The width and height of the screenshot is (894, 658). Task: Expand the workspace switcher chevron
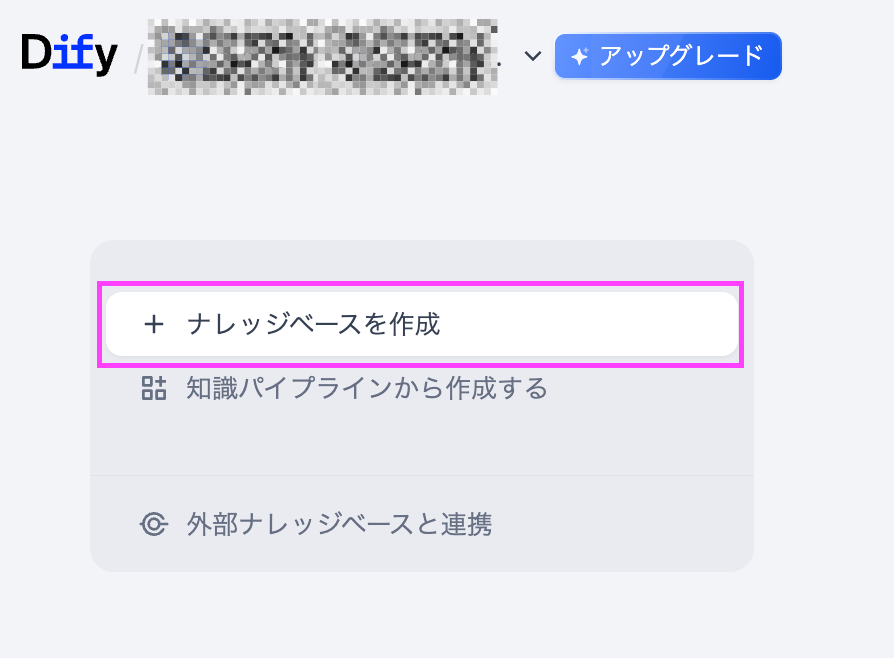(532, 57)
